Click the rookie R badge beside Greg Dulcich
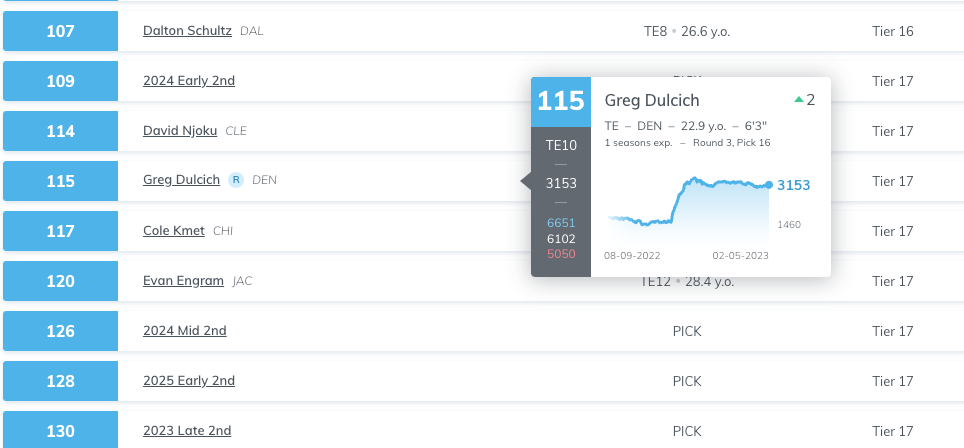 (236, 180)
